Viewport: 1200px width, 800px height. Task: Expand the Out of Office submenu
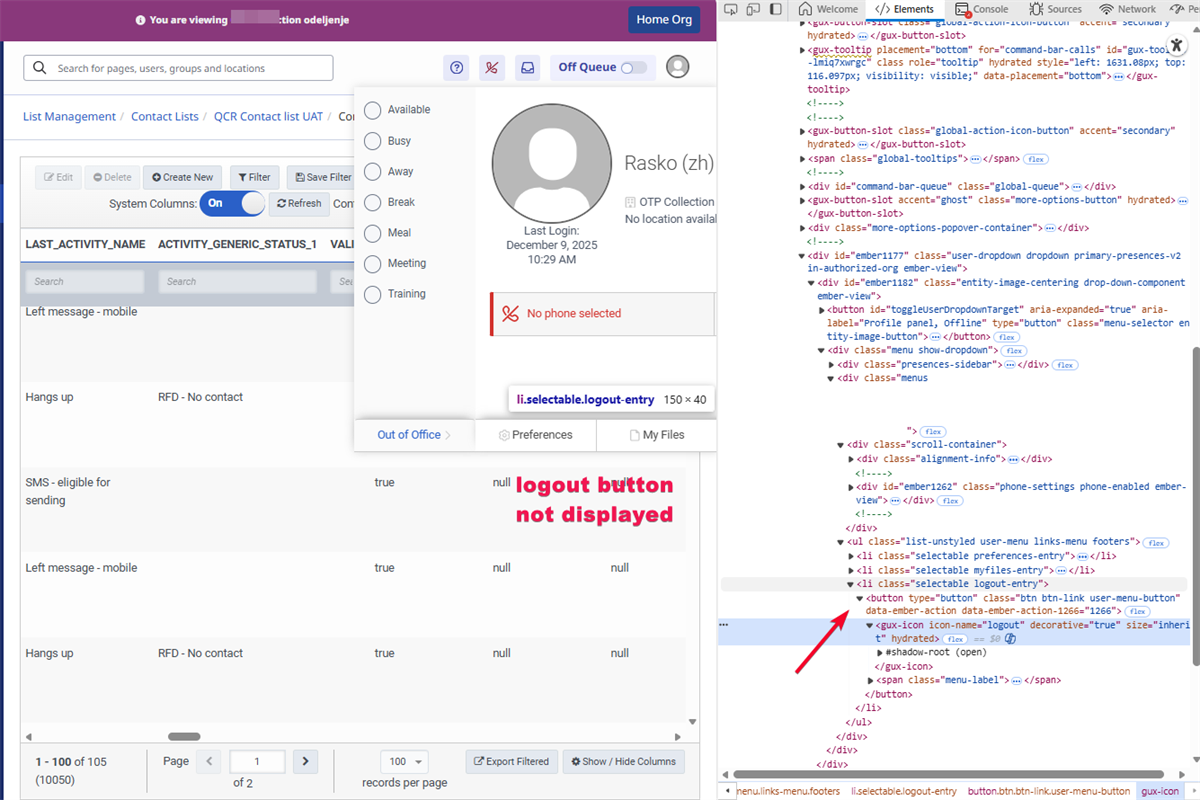click(x=414, y=435)
